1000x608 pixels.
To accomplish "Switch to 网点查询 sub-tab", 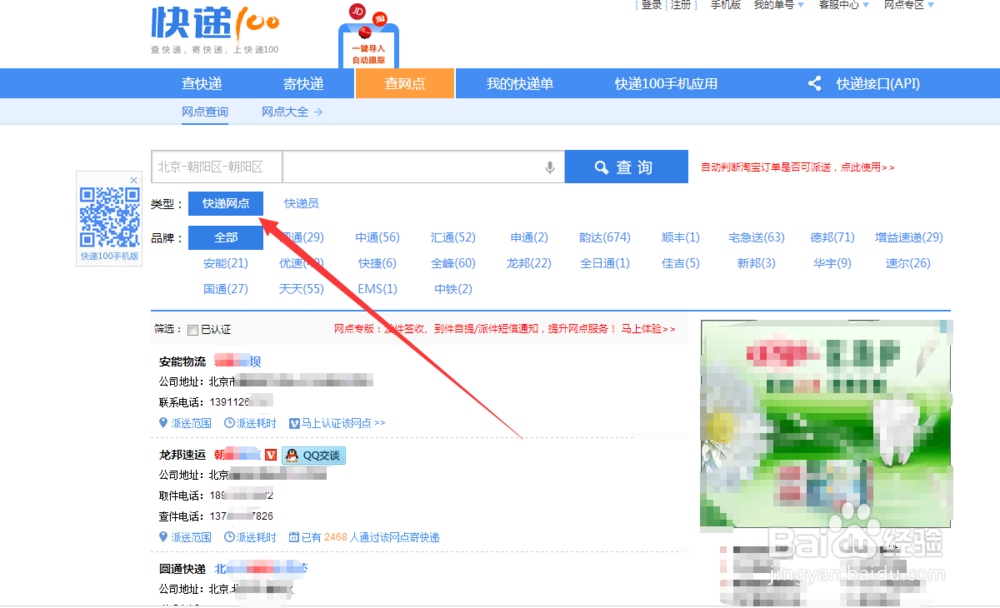I will (205, 112).
